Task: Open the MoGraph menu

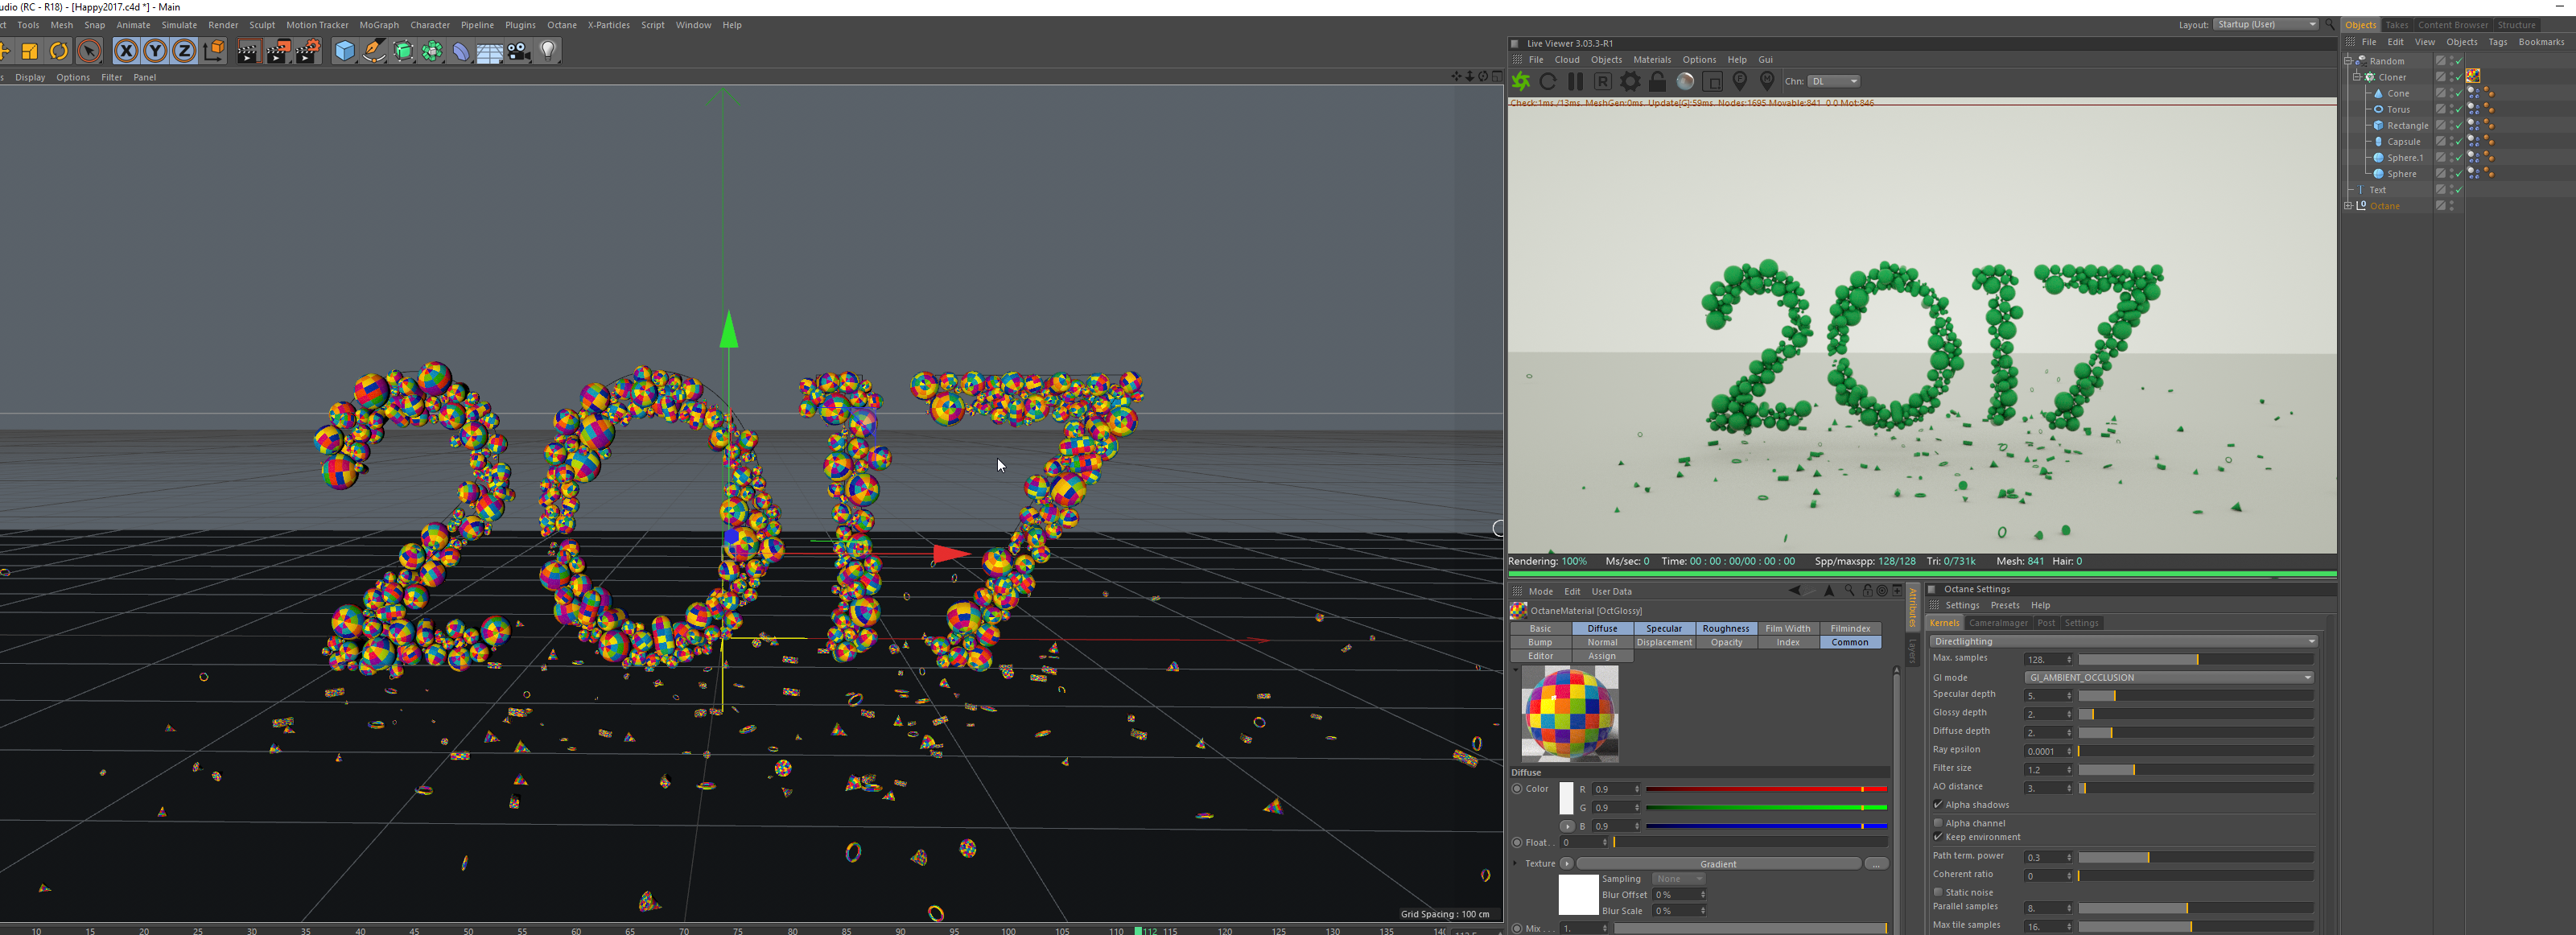Action: [378, 25]
